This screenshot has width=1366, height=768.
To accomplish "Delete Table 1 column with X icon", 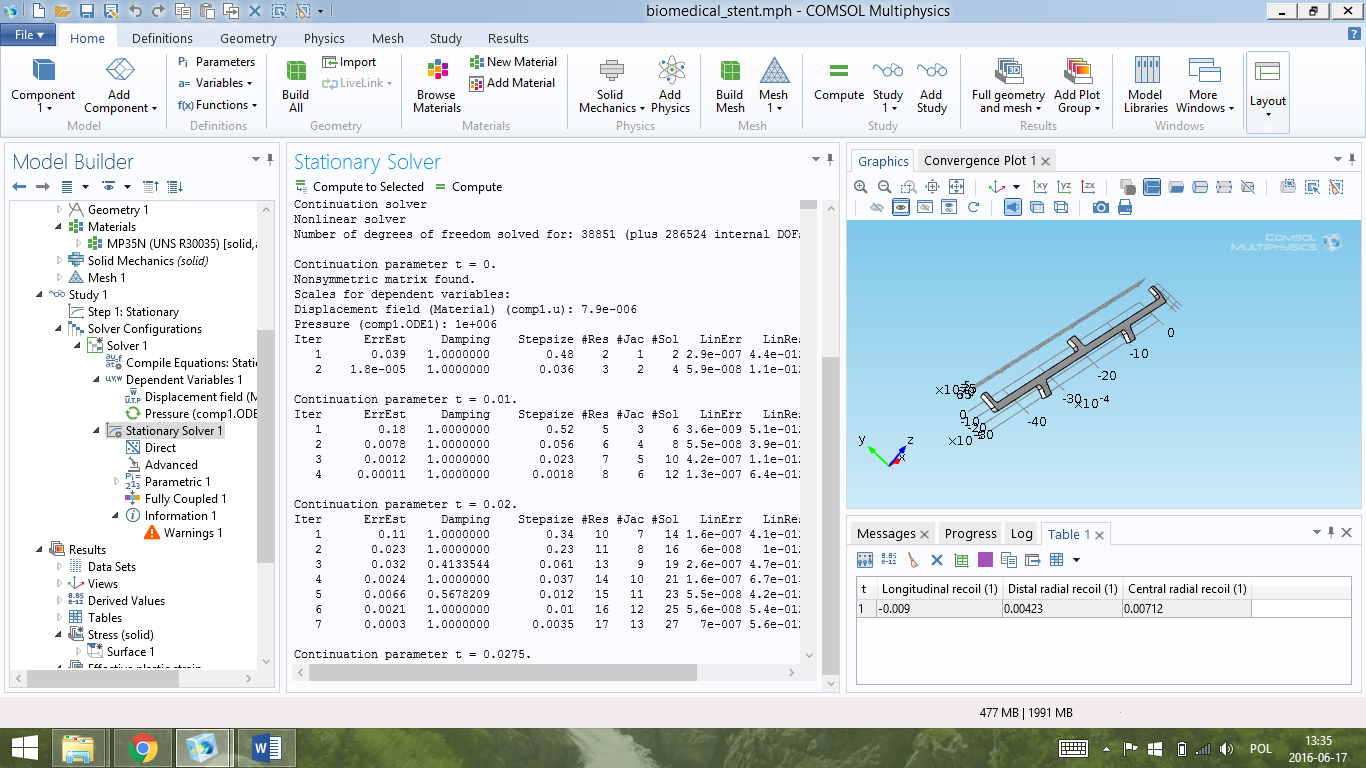I will coord(937,560).
